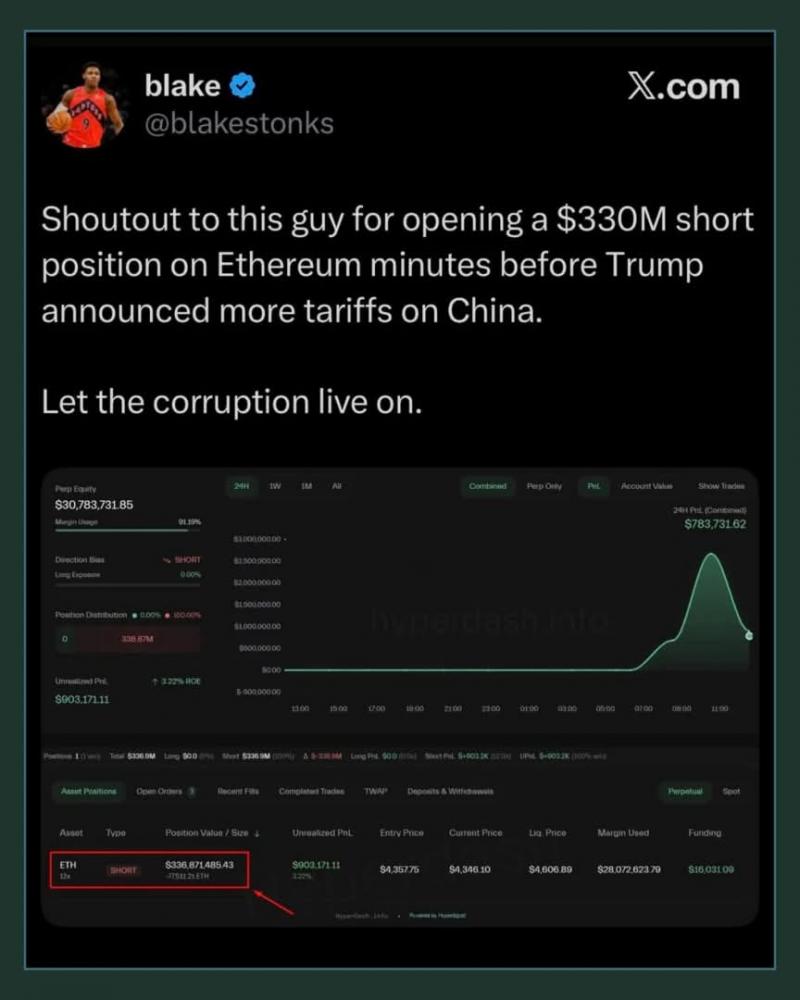This screenshot has height=1000, width=800.
Task: Click the red SHORT type badge
Action: pos(124,870)
